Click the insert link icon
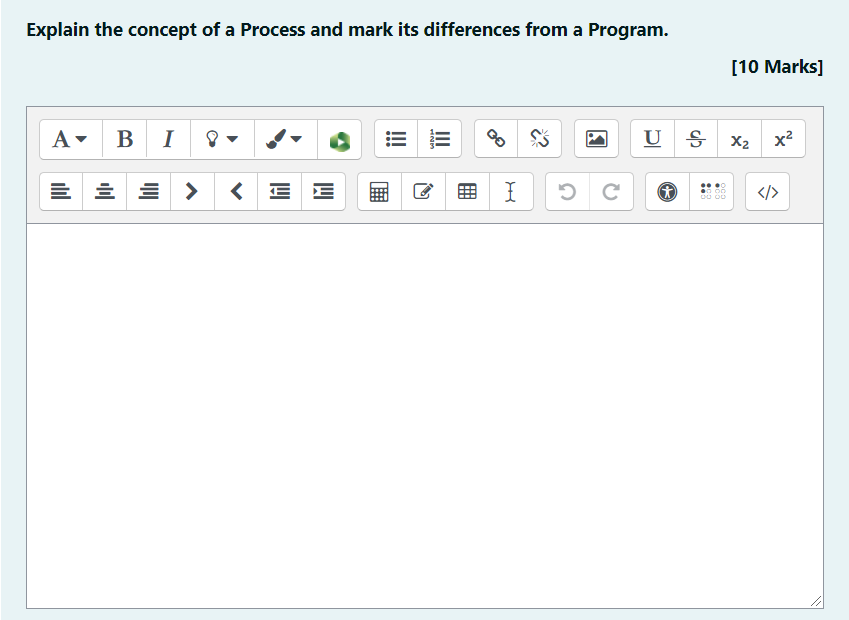Screen dimensions: 849x620 coord(496,139)
